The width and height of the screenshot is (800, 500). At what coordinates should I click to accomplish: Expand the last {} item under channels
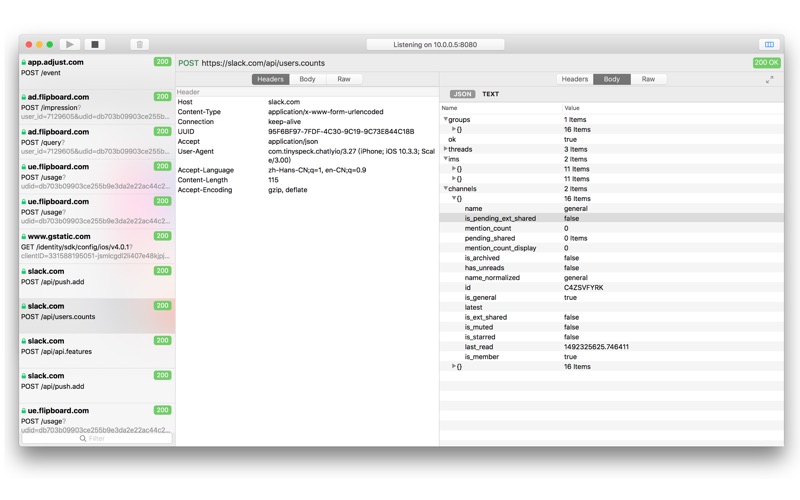tap(454, 366)
